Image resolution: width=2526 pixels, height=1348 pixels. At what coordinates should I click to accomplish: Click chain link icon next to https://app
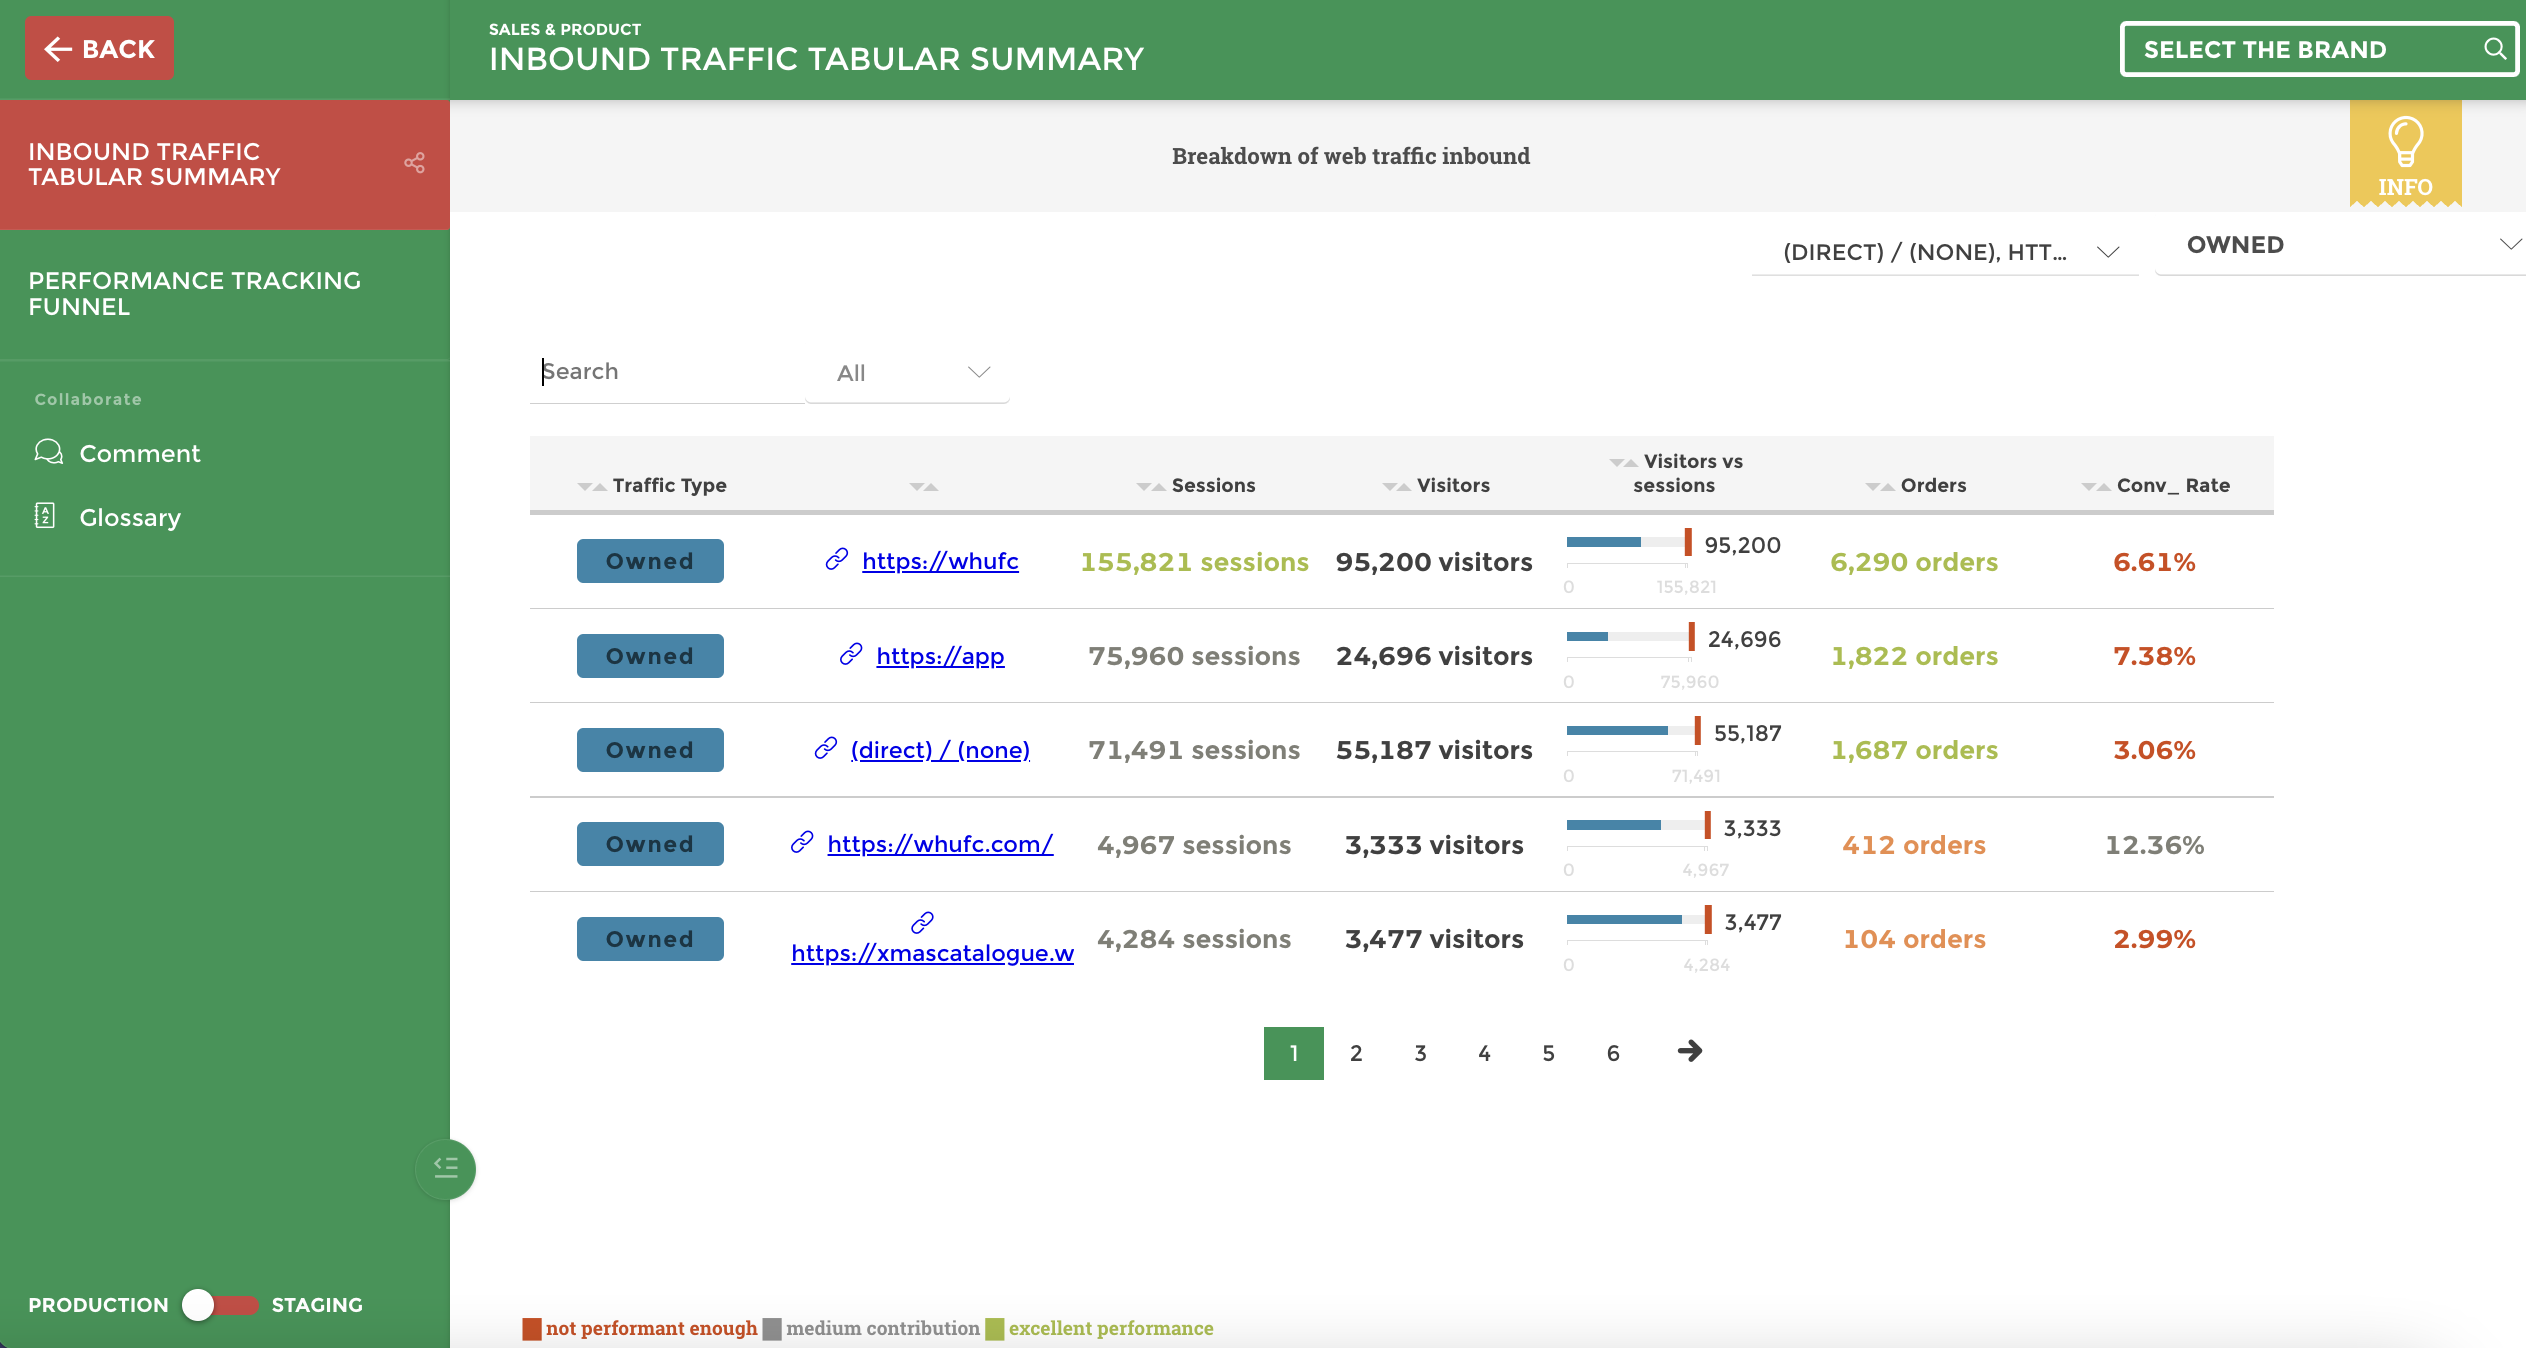[851, 655]
